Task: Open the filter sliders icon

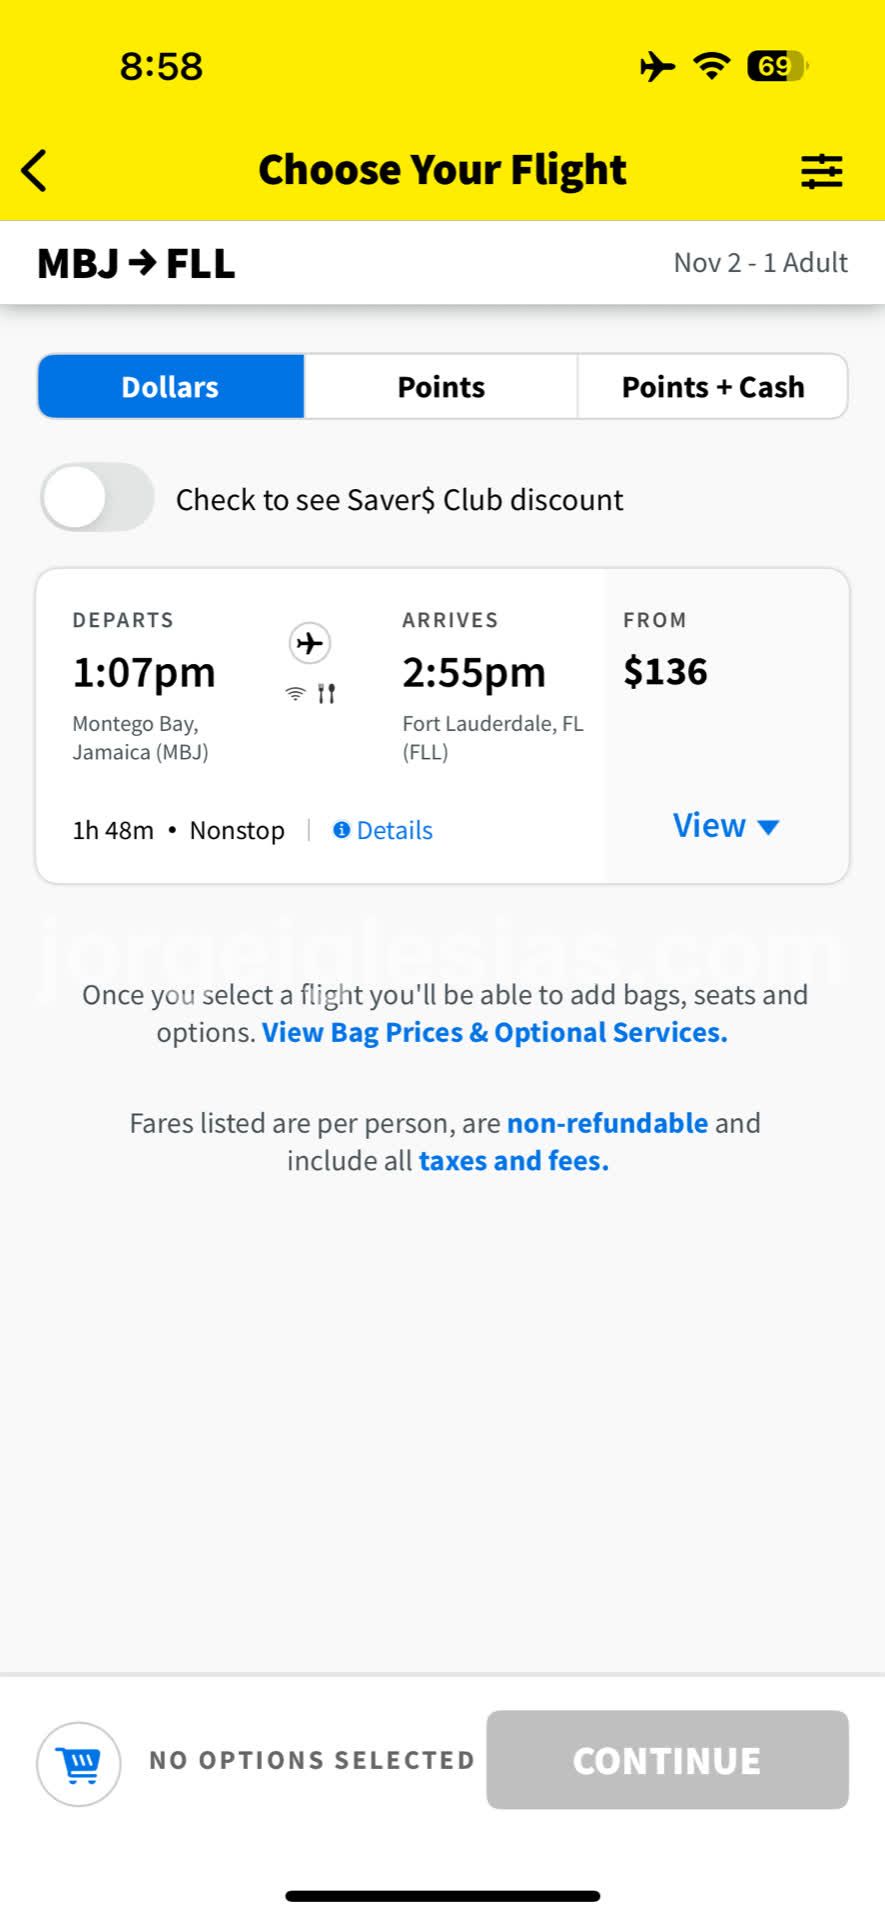Action: tap(821, 171)
